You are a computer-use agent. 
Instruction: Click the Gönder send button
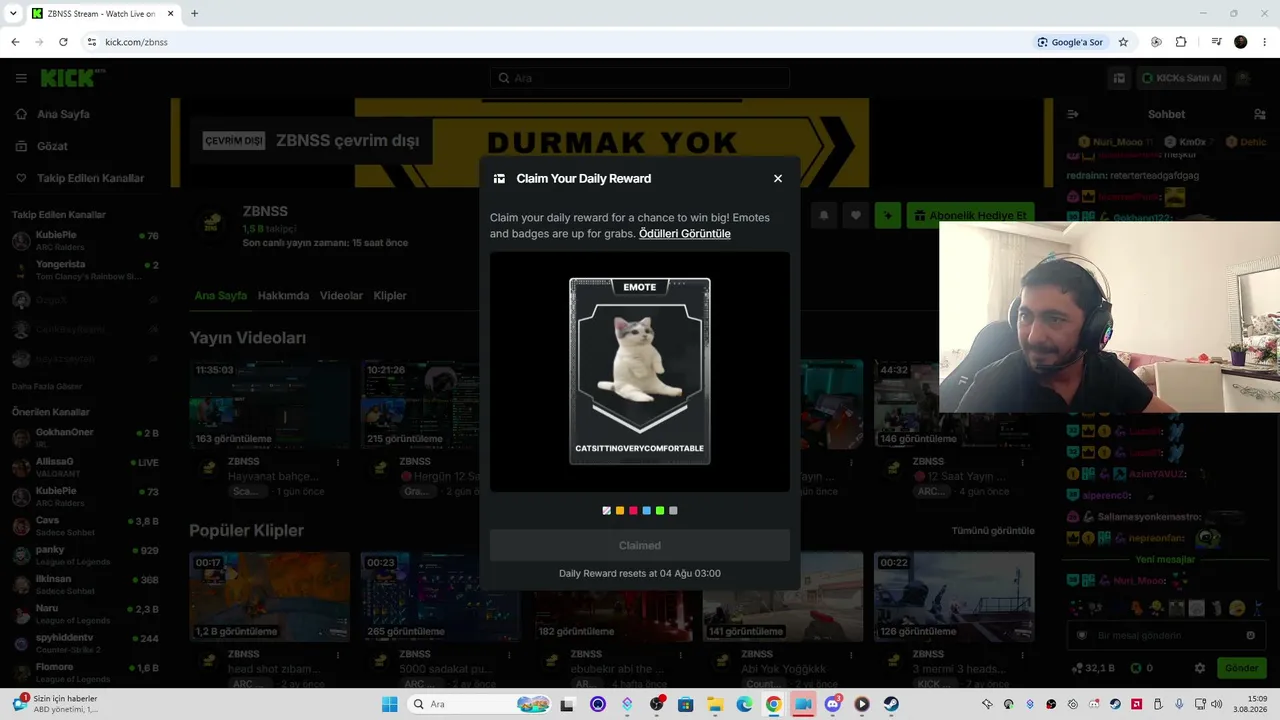tap(1241, 668)
